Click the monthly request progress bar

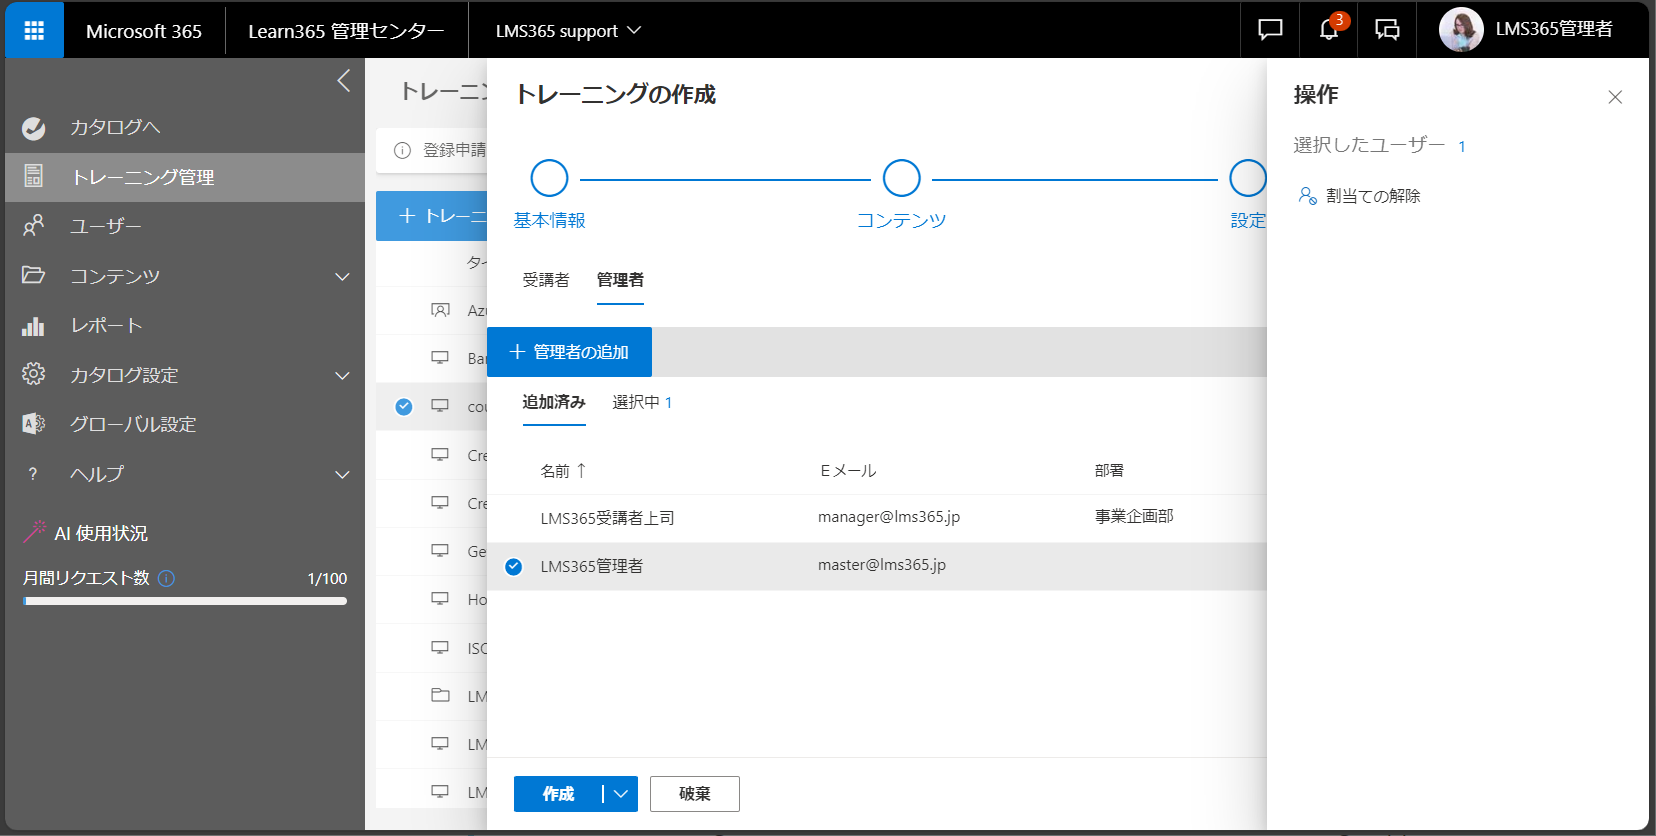click(x=186, y=601)
